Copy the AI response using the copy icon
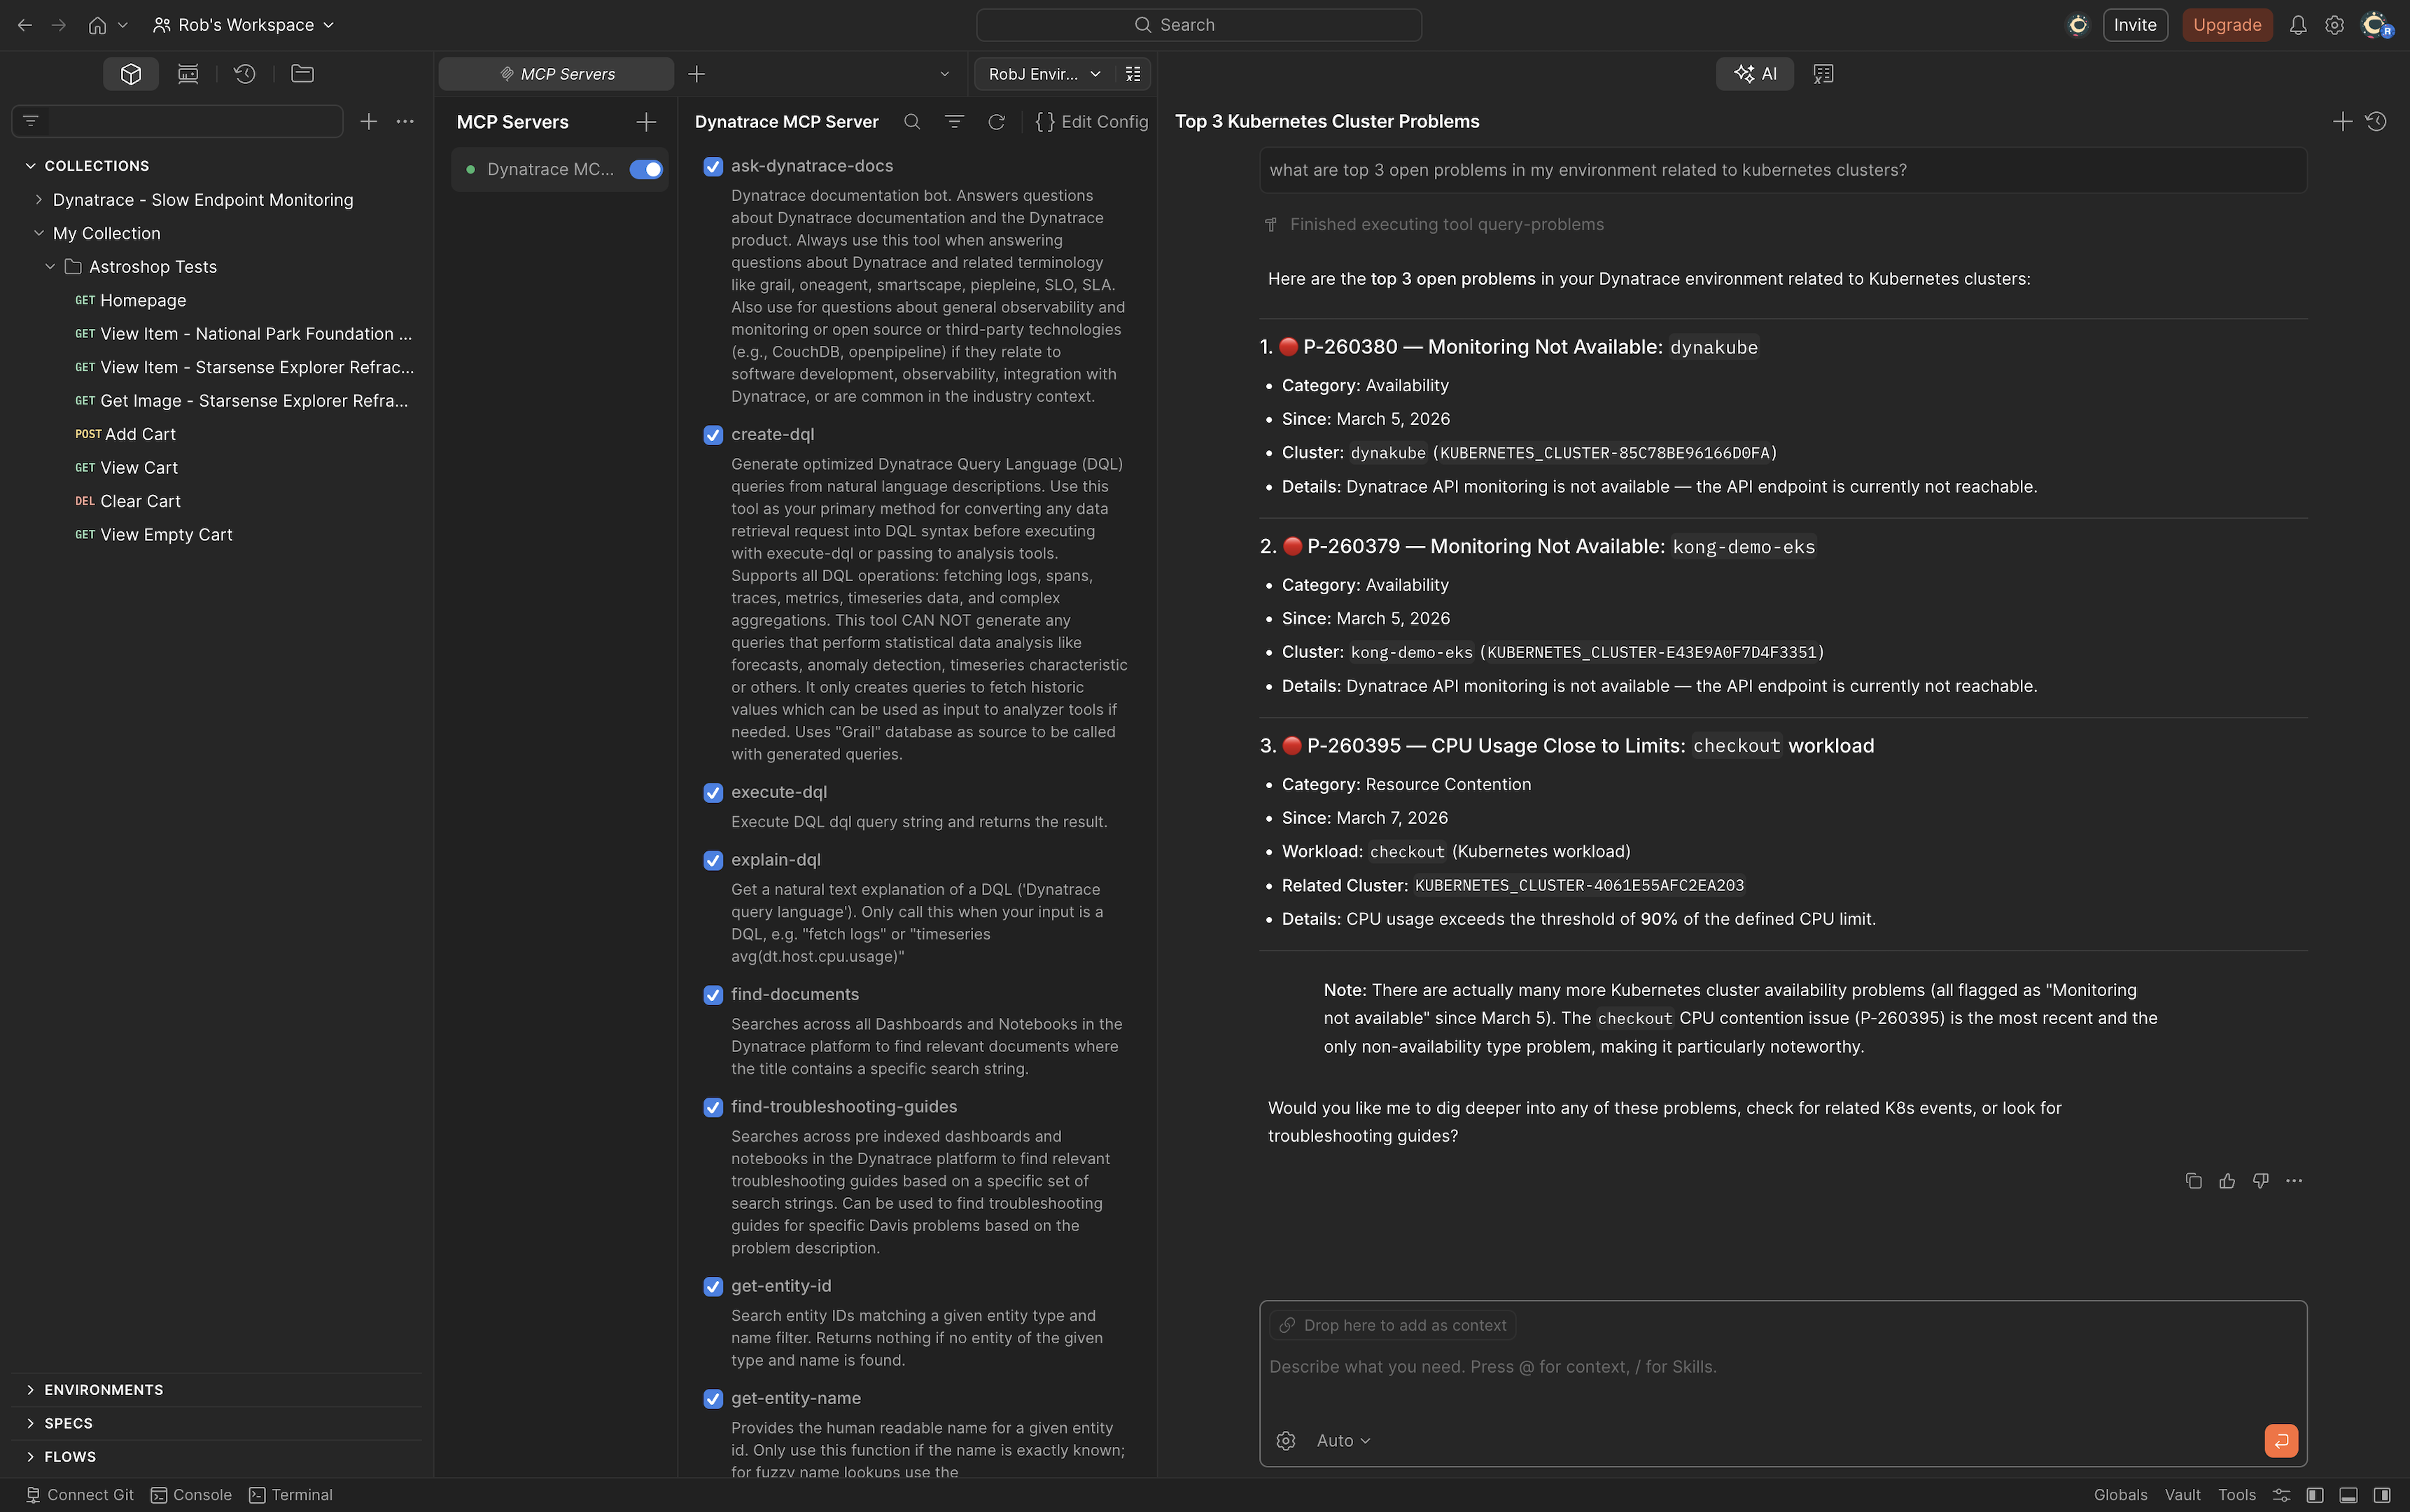The width and height of the screenshot is (2410, 1512). click(x=2194, y=1180)
